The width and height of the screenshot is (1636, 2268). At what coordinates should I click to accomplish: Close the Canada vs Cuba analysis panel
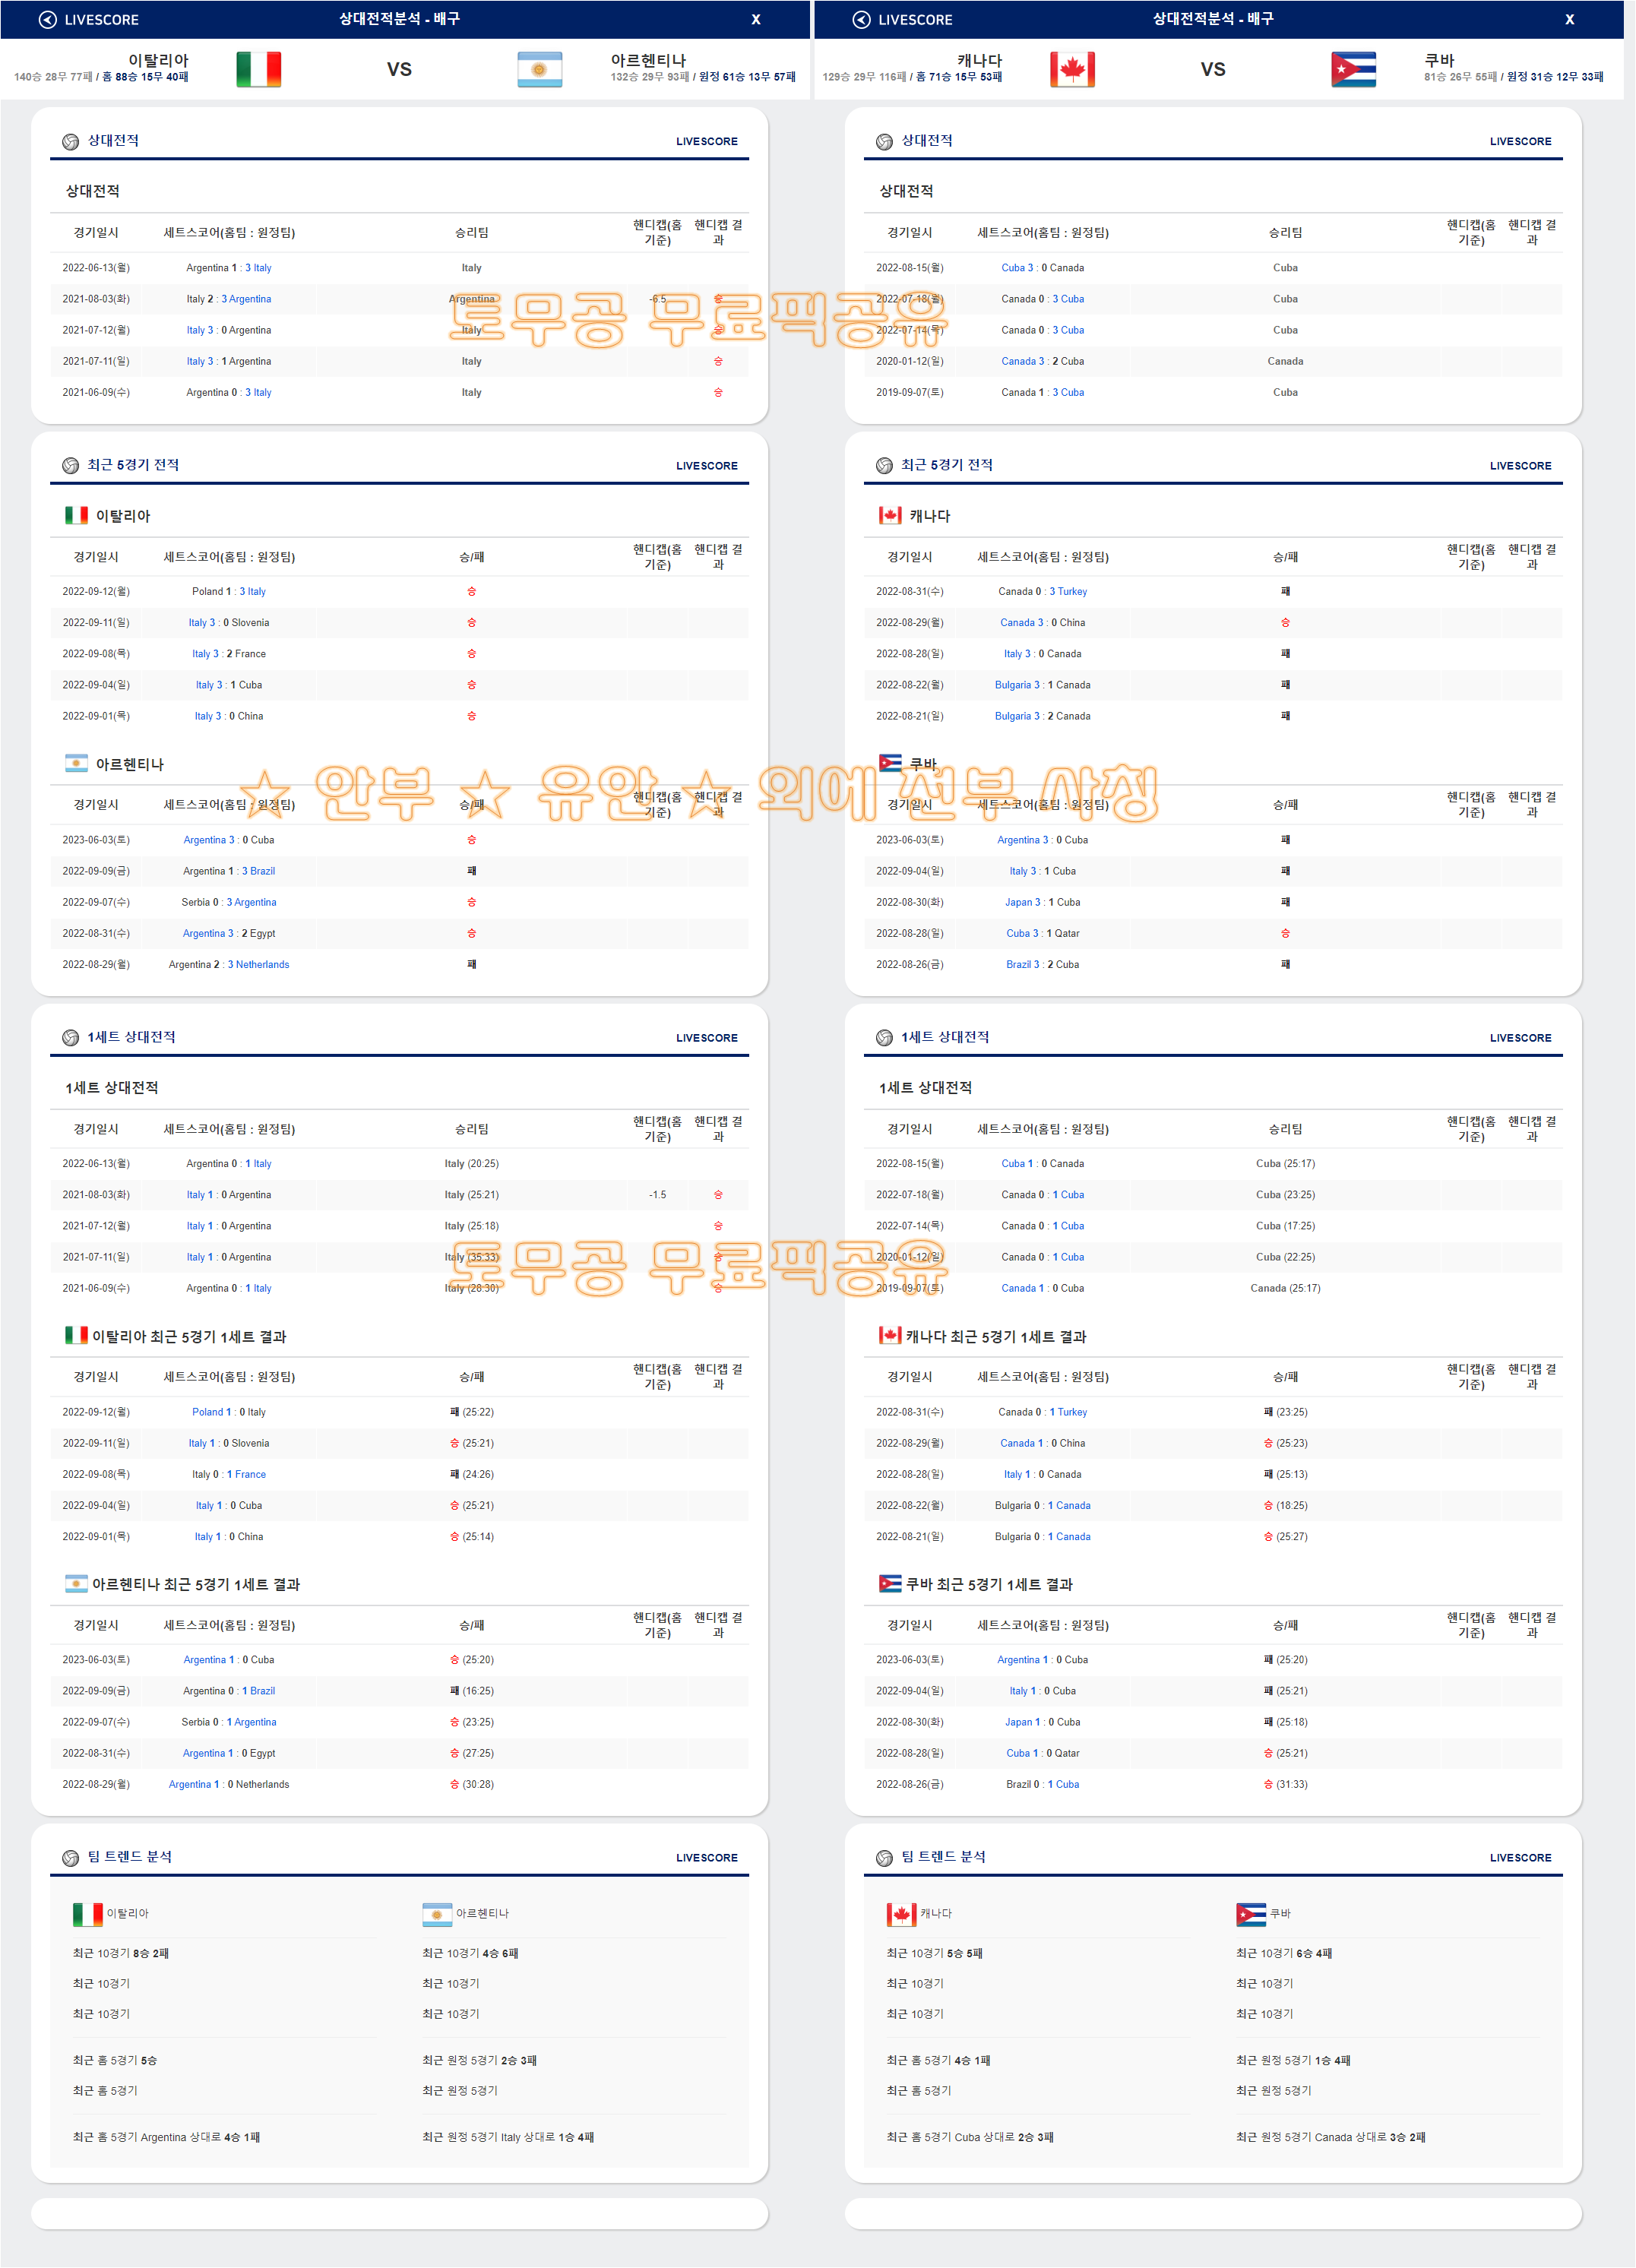1569,20
